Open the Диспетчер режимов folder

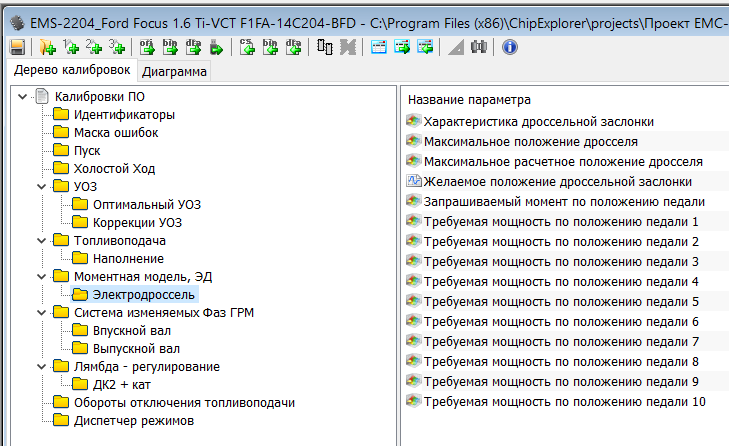click(x=133, y=421)
